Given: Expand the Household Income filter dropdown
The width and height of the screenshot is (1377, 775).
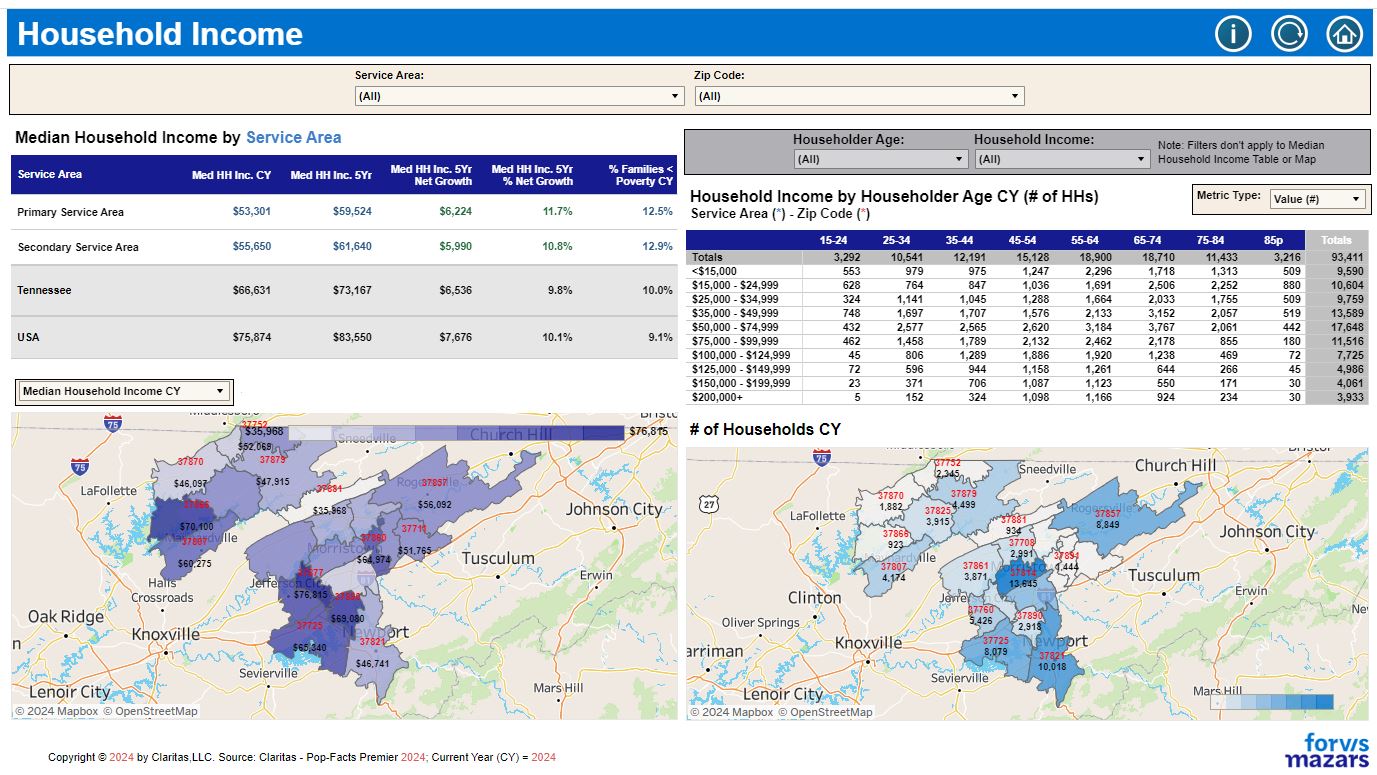Looking at the screenshot, I should pos(1062,159).
